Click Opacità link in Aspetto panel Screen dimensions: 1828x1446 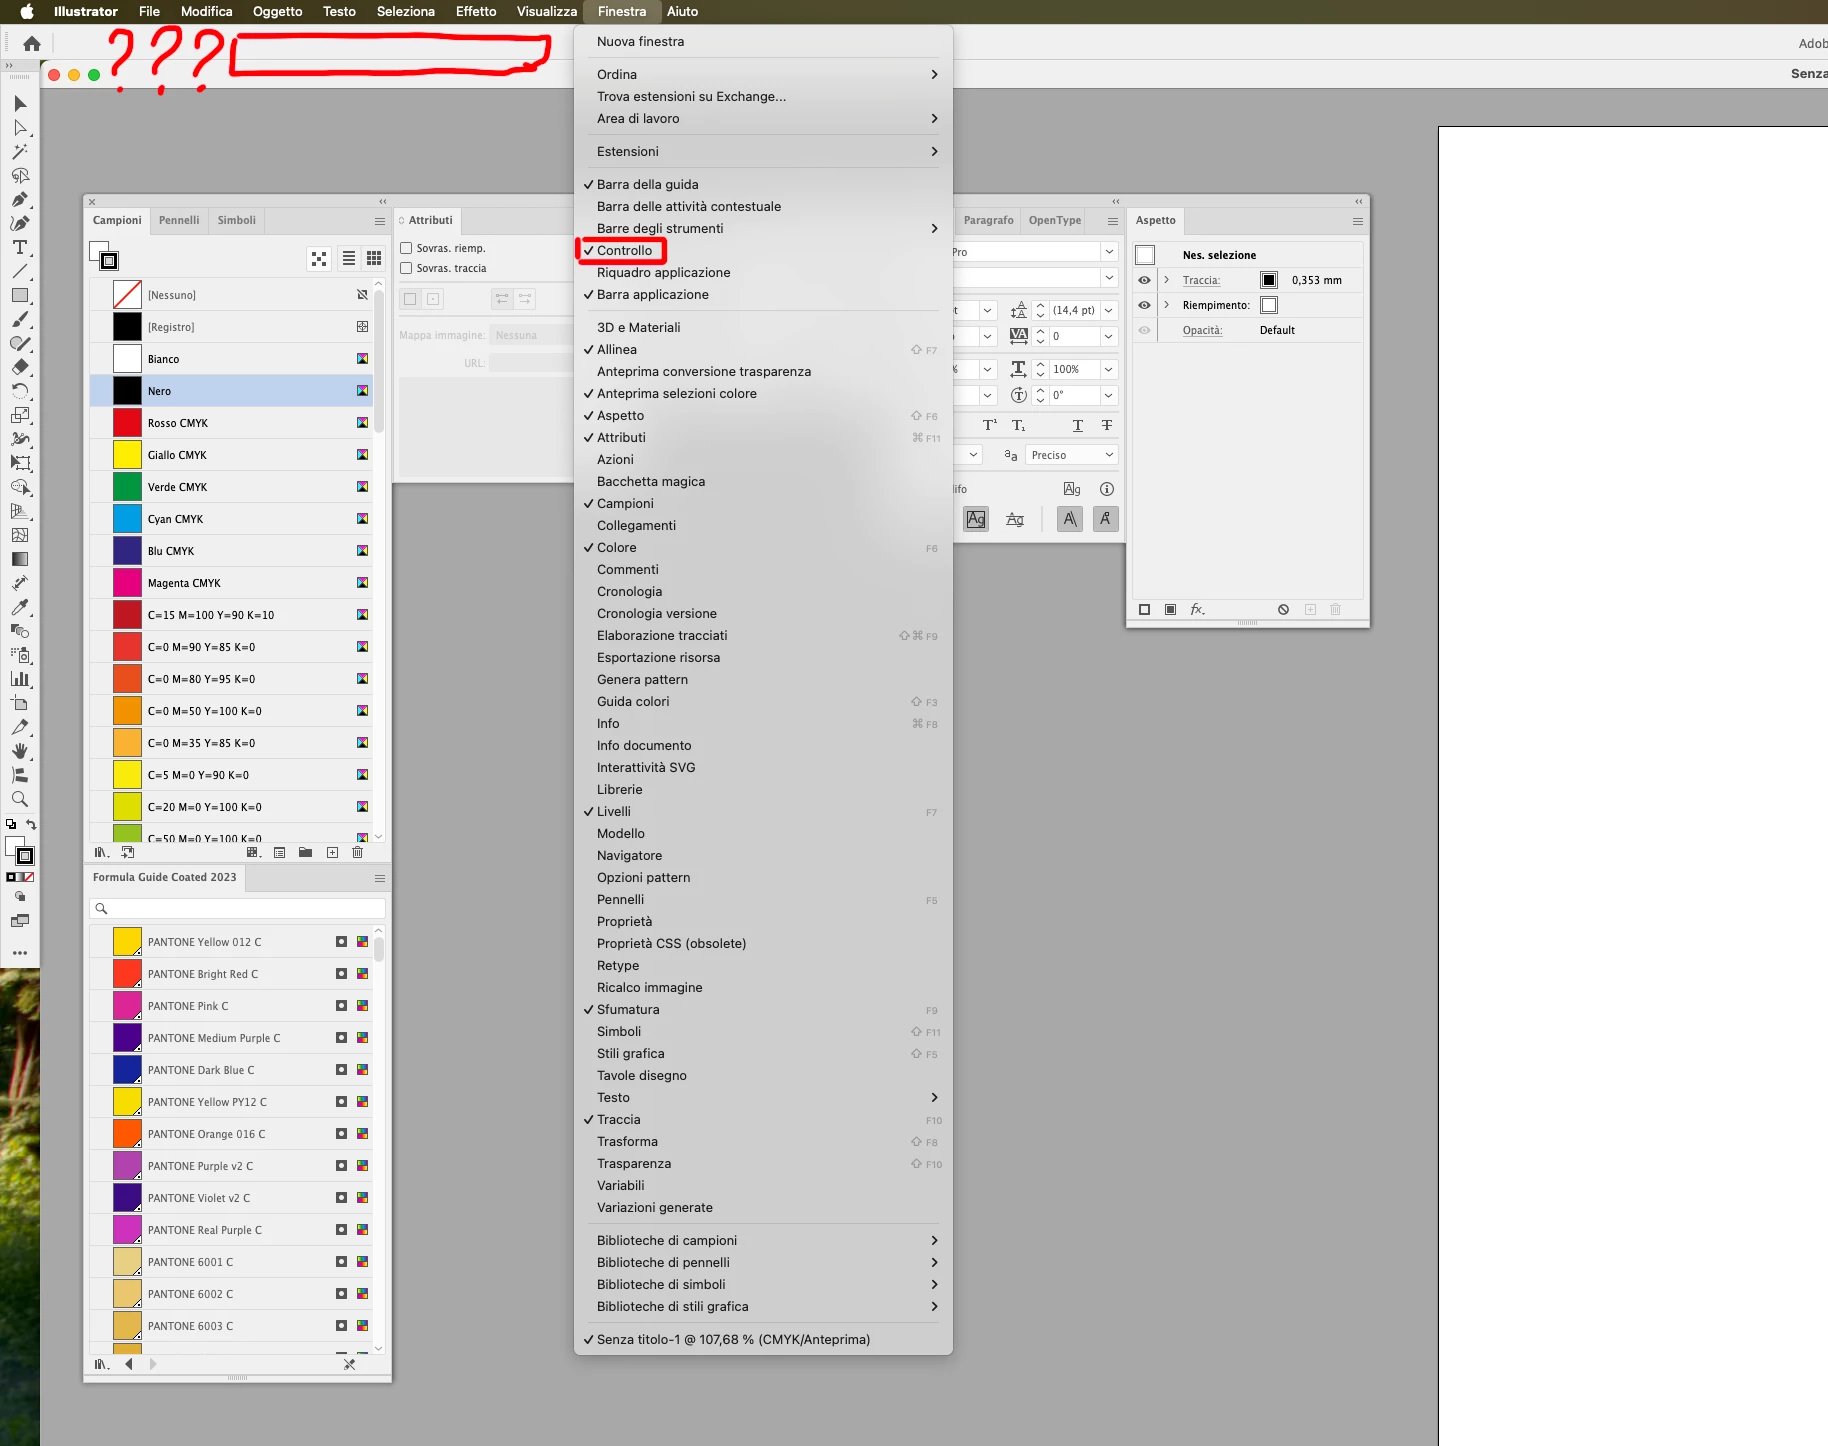[x=1202, y=330]
